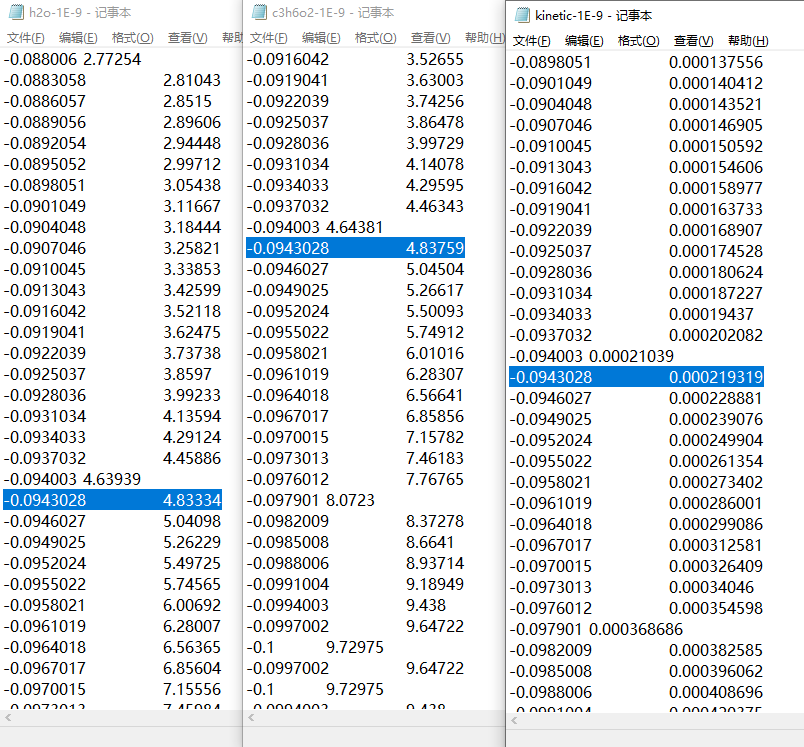Click the Notepad icon in kinetic-1E-9 title bar
This screenshot has width=804, height=747.
522,15
